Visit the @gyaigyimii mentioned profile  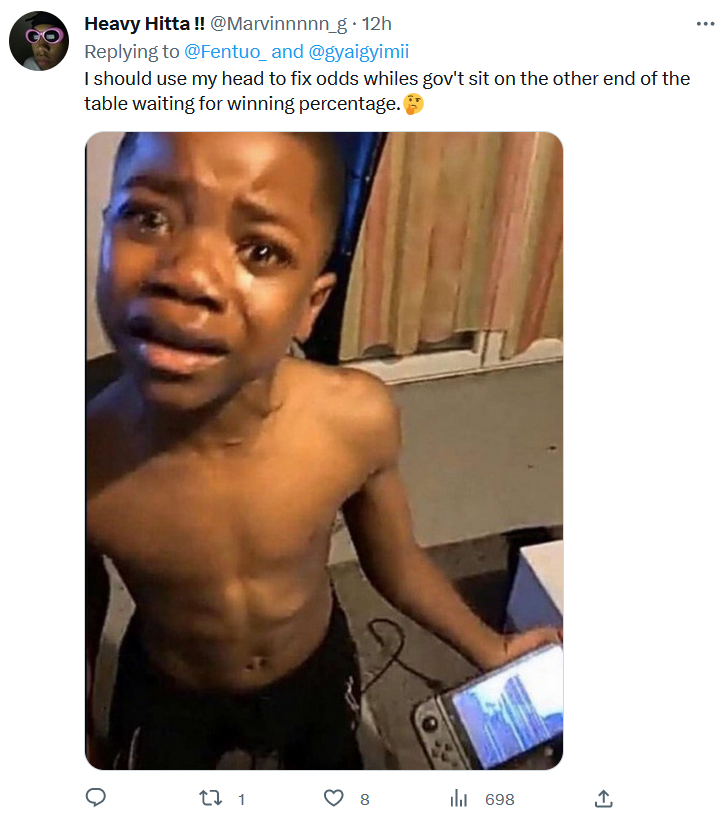click(359, 52)
